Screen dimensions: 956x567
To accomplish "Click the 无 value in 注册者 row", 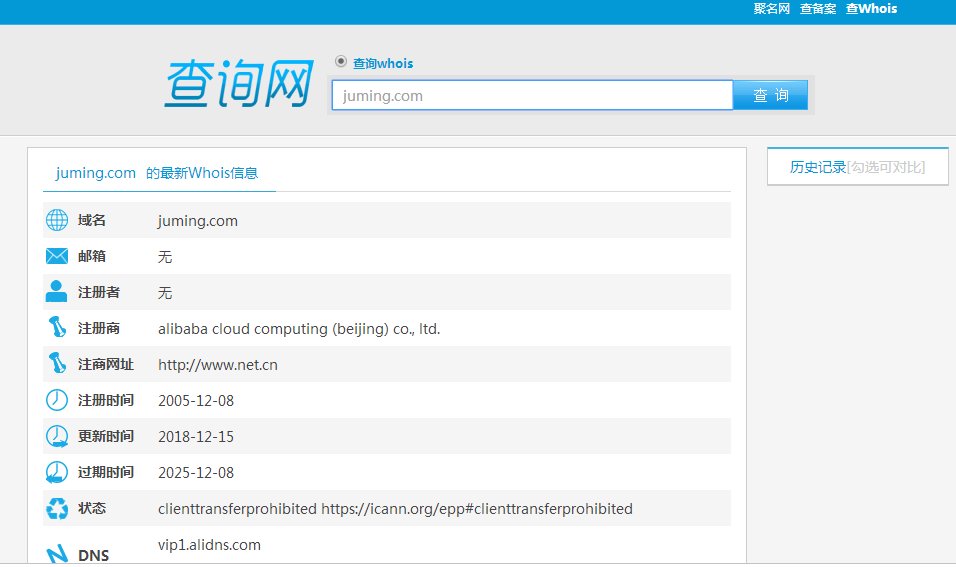I will [165, 293].
